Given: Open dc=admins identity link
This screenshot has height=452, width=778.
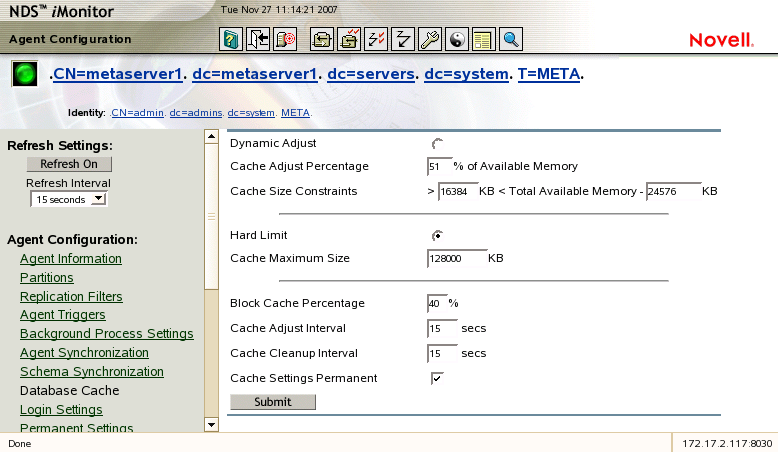Looking at the screenshot, I should tap(196, 113).
